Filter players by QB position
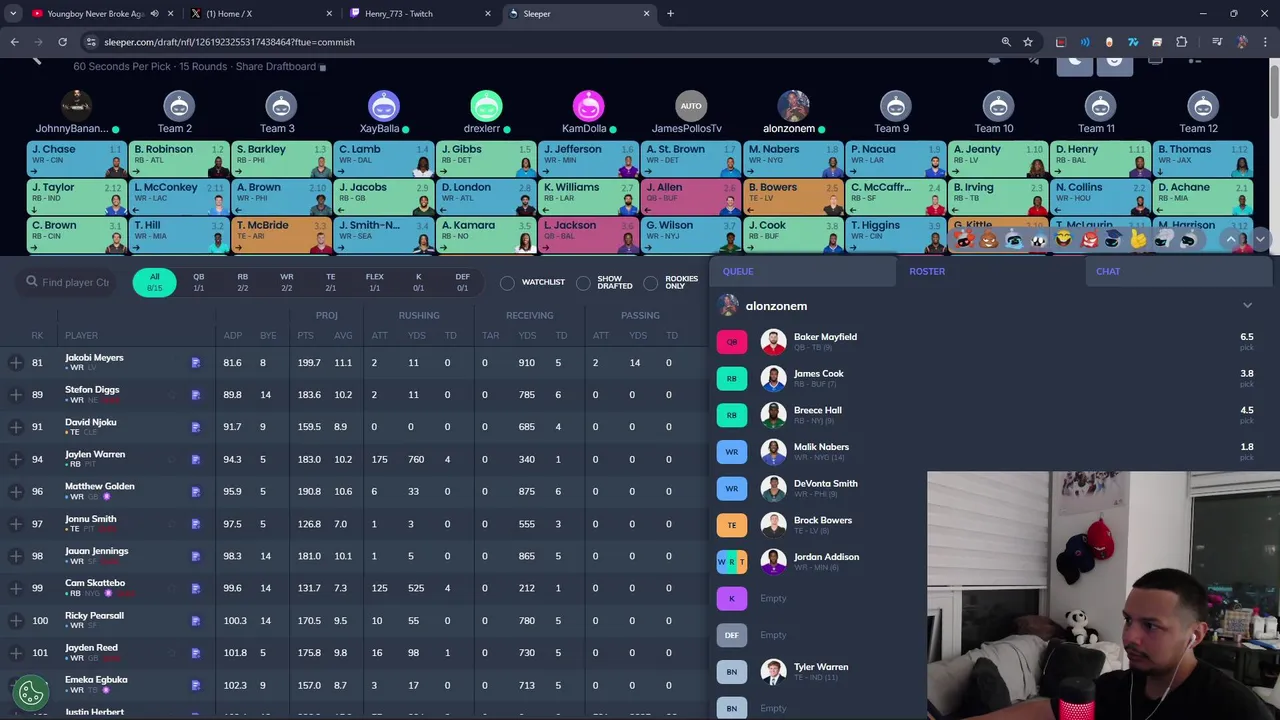 click(x=198, y=282)
